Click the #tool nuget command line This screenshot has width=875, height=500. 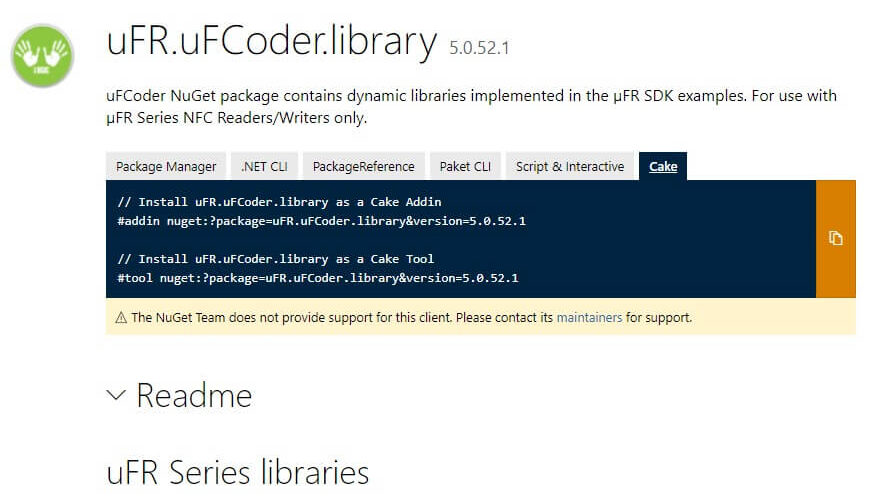click(x=318, y=278)
